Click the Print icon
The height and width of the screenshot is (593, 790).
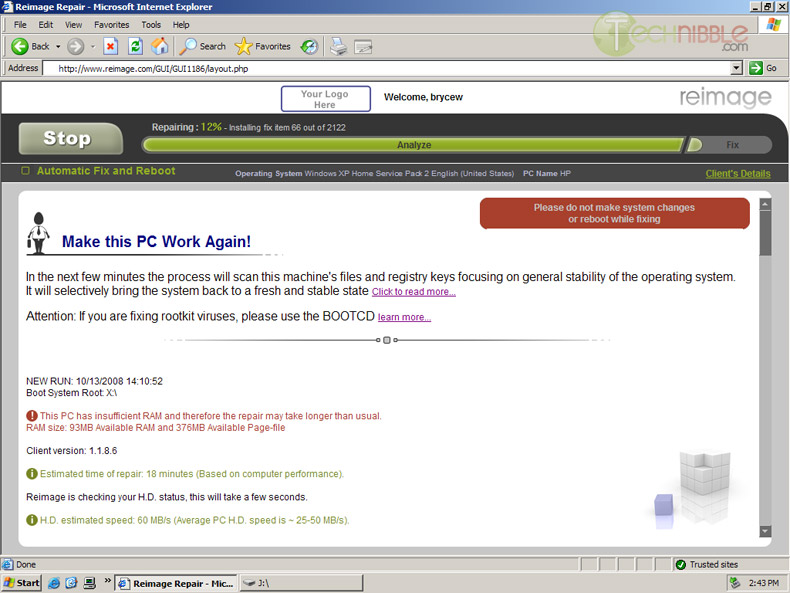click(339, 46)
